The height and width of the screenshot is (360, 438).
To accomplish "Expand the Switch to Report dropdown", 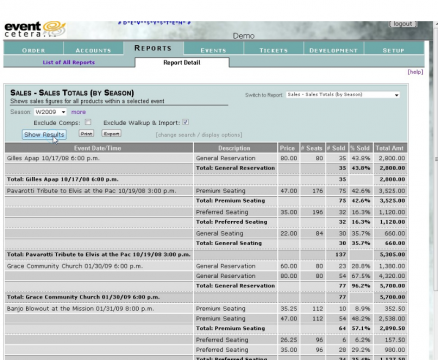I will pos(343,95).
